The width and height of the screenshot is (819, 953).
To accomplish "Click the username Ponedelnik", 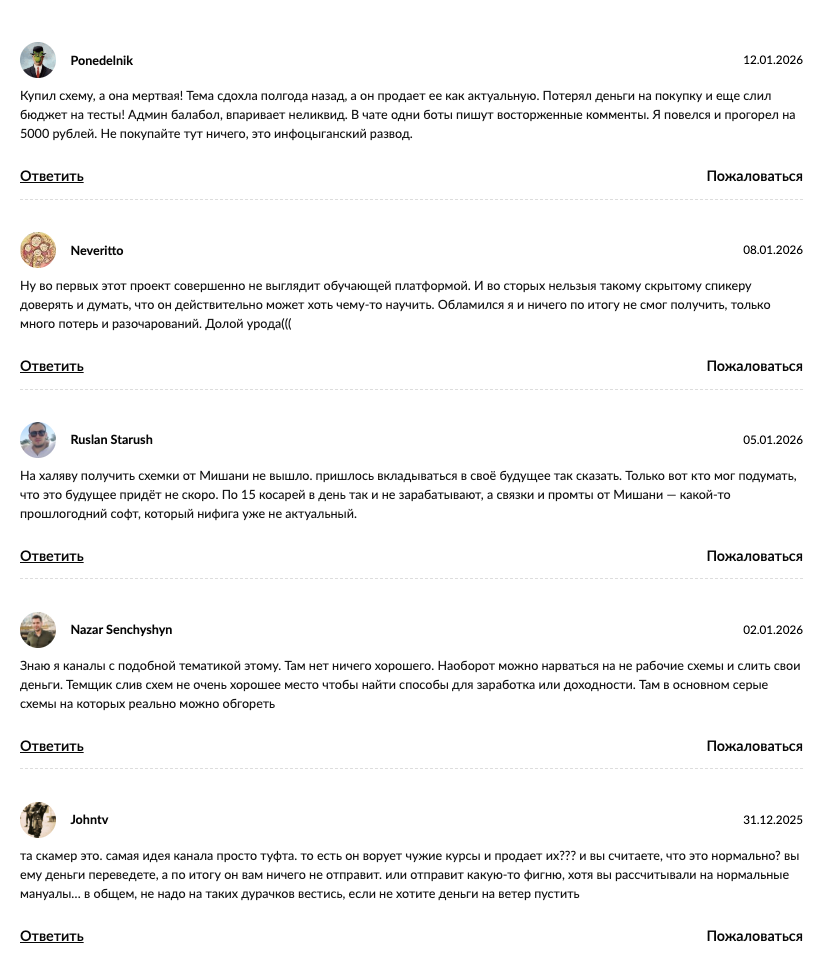I will (x=102, y=61).
